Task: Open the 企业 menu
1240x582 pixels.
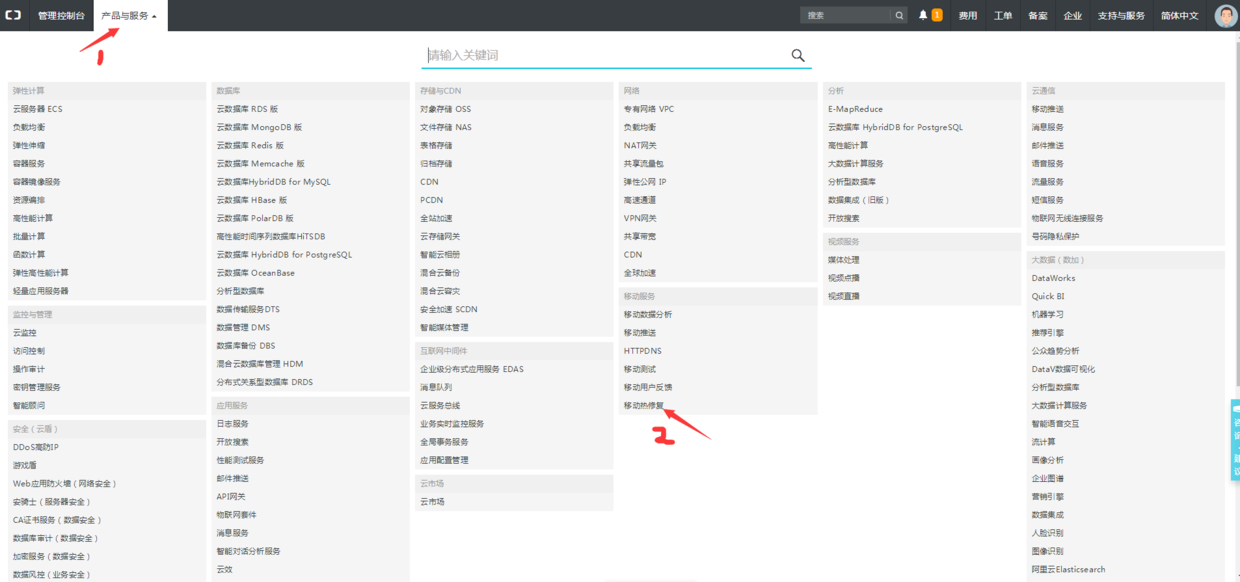Action: click(x=1073, y=16)
